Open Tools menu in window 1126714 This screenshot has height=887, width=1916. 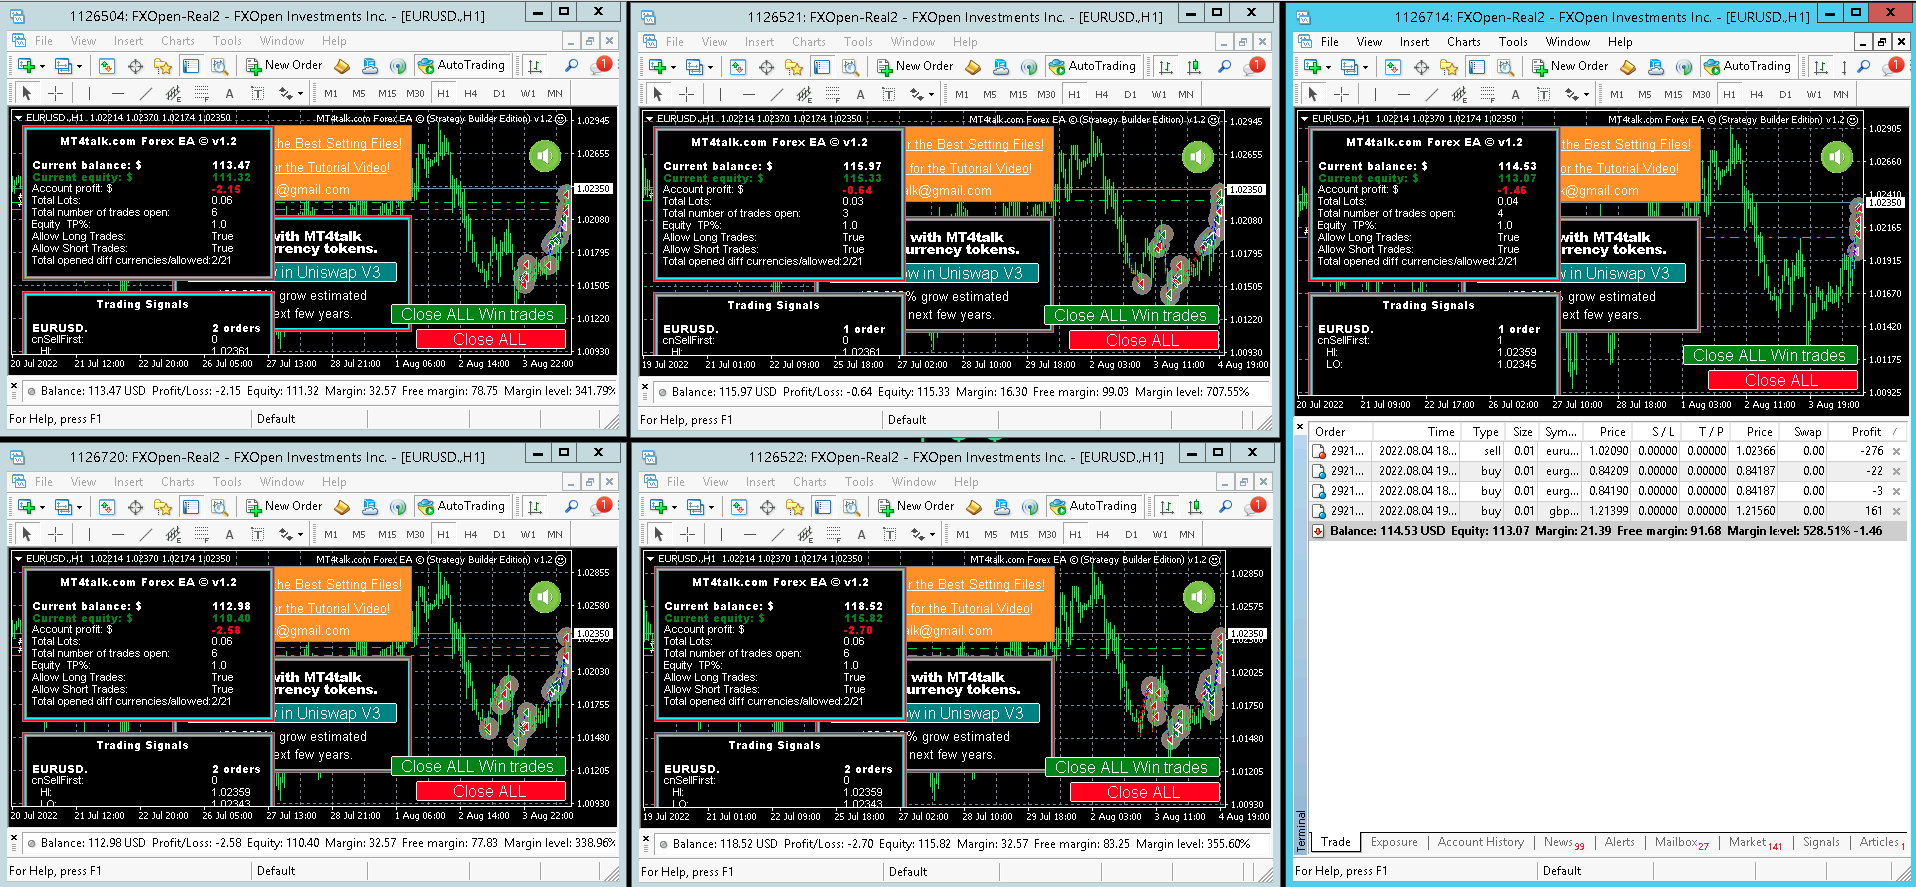click(x=1513, y=42)
